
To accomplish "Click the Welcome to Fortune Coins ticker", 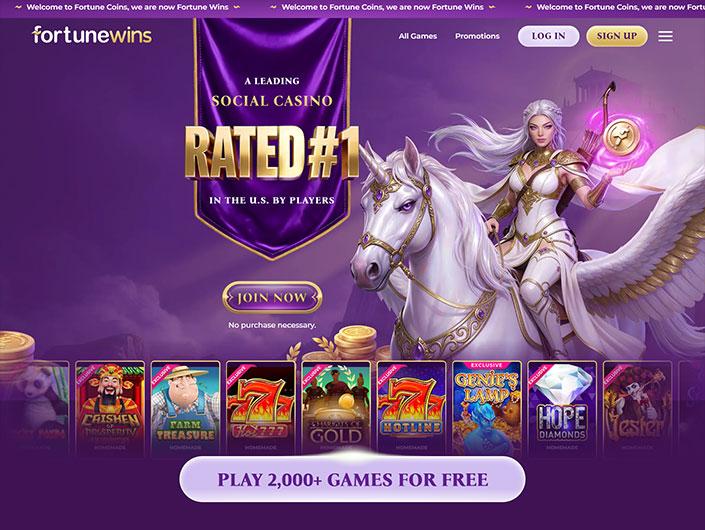I will [x=352, y=7].
